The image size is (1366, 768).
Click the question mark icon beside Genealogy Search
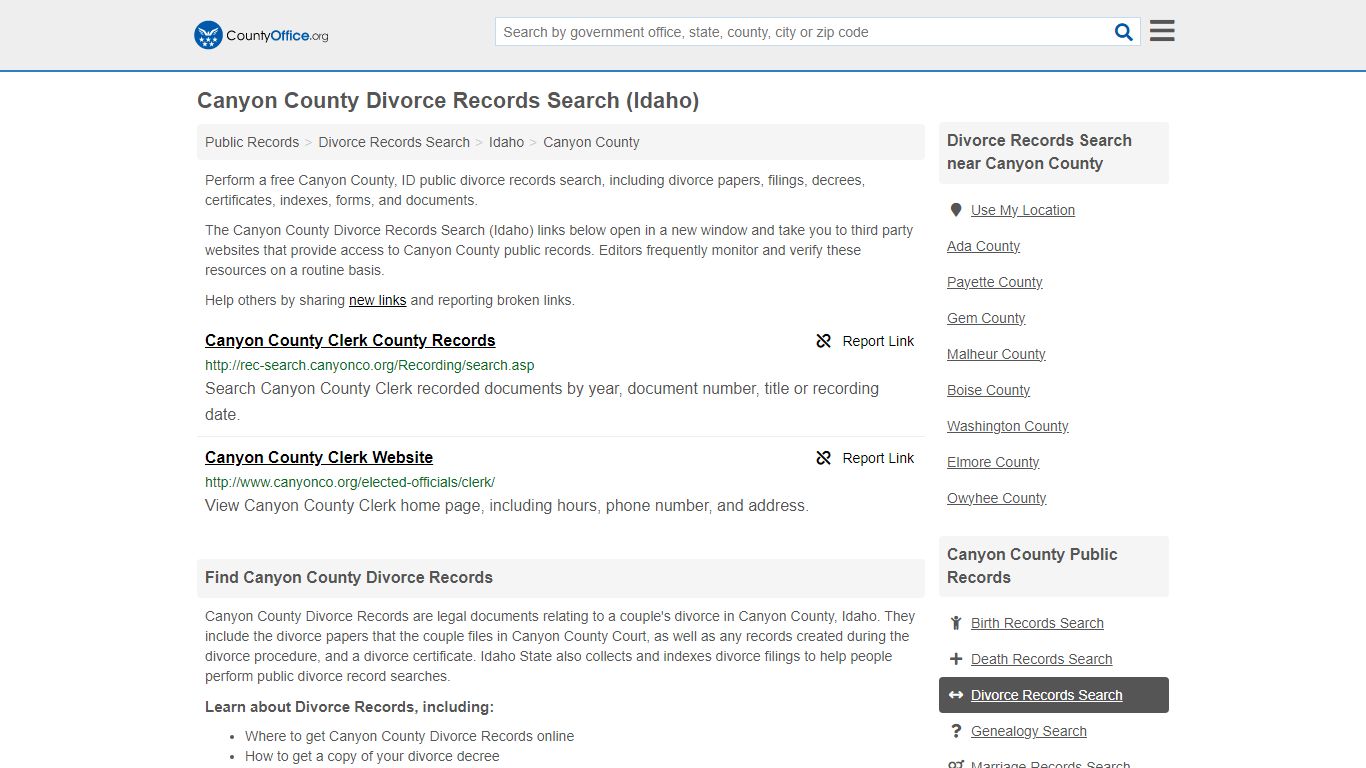click(x=956, y=731)
